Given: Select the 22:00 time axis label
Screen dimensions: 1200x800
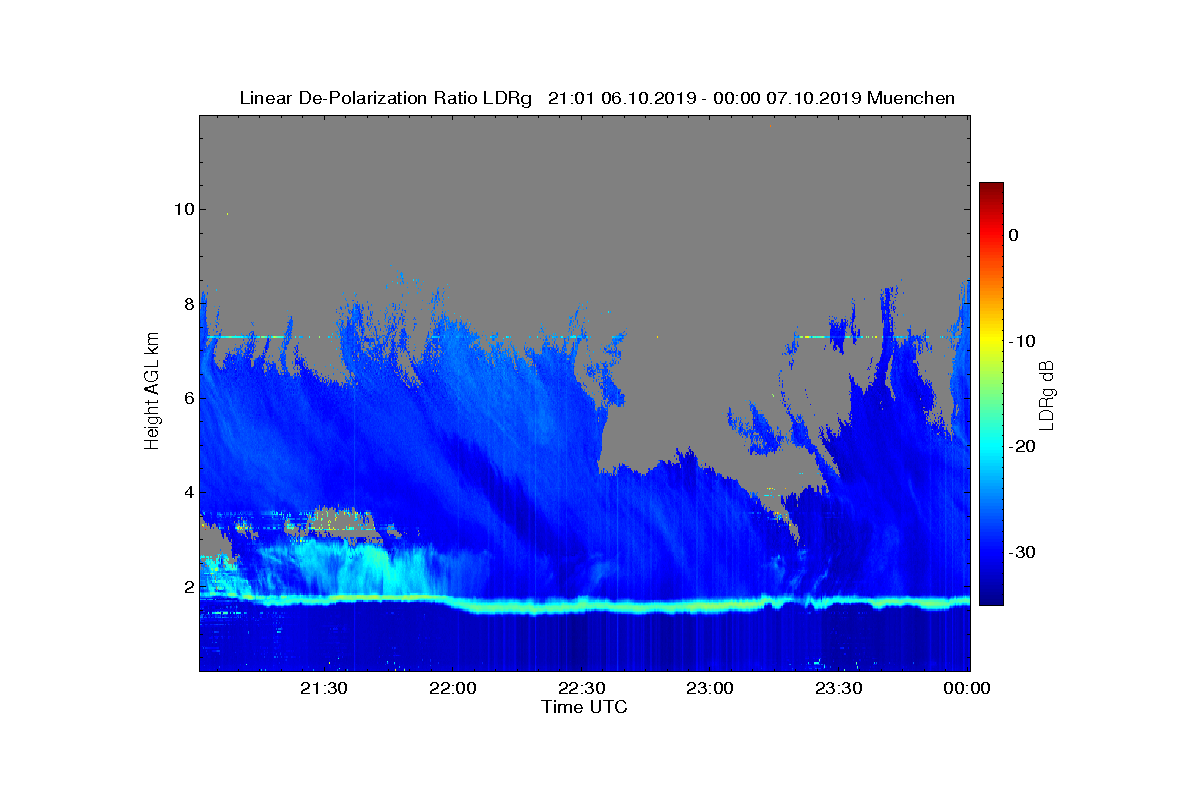Looking at the screenshot, I should [x=454, y=688].
